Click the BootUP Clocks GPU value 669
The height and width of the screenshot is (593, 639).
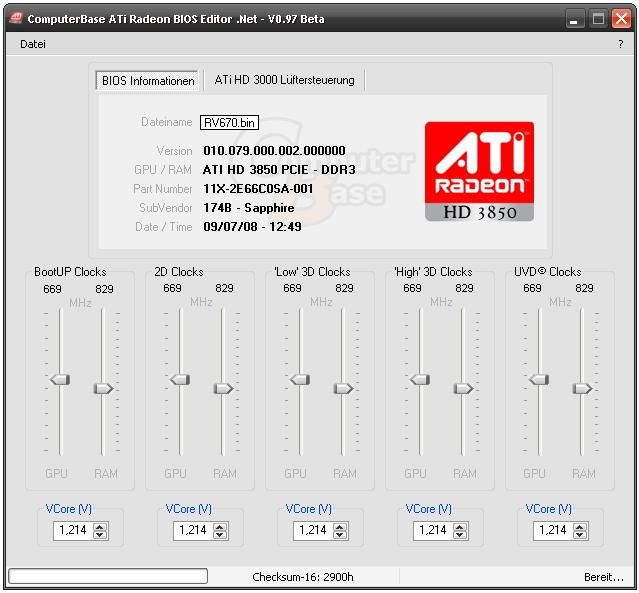[x=52, y=289]
